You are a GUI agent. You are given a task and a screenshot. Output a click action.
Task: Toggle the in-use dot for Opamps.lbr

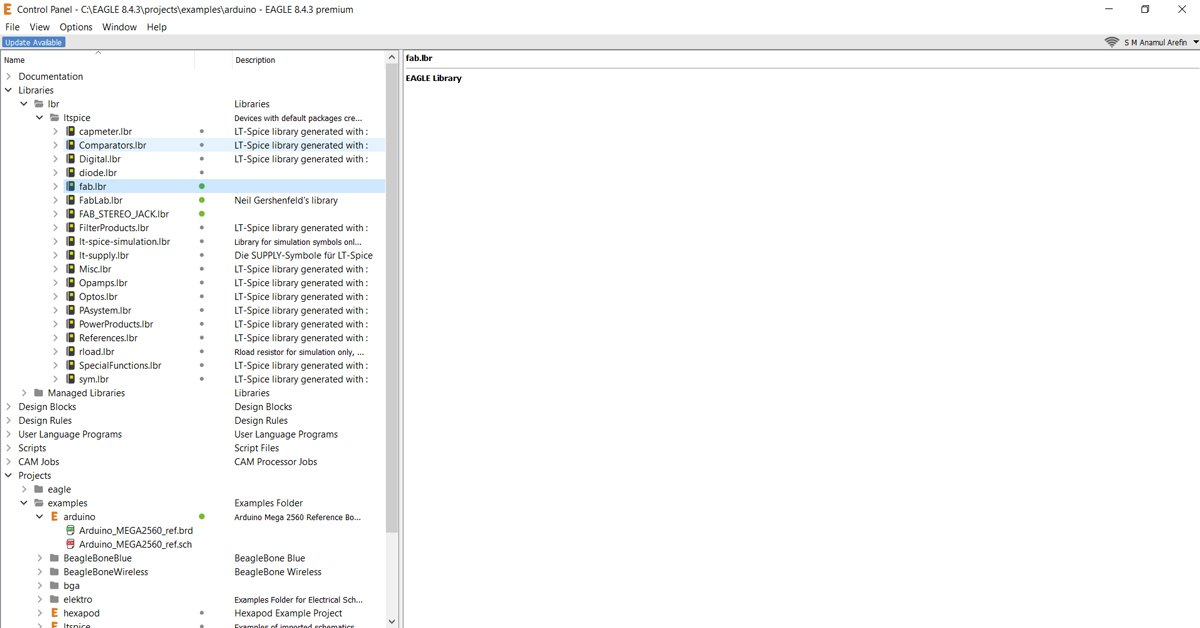[x=202, y=283]
